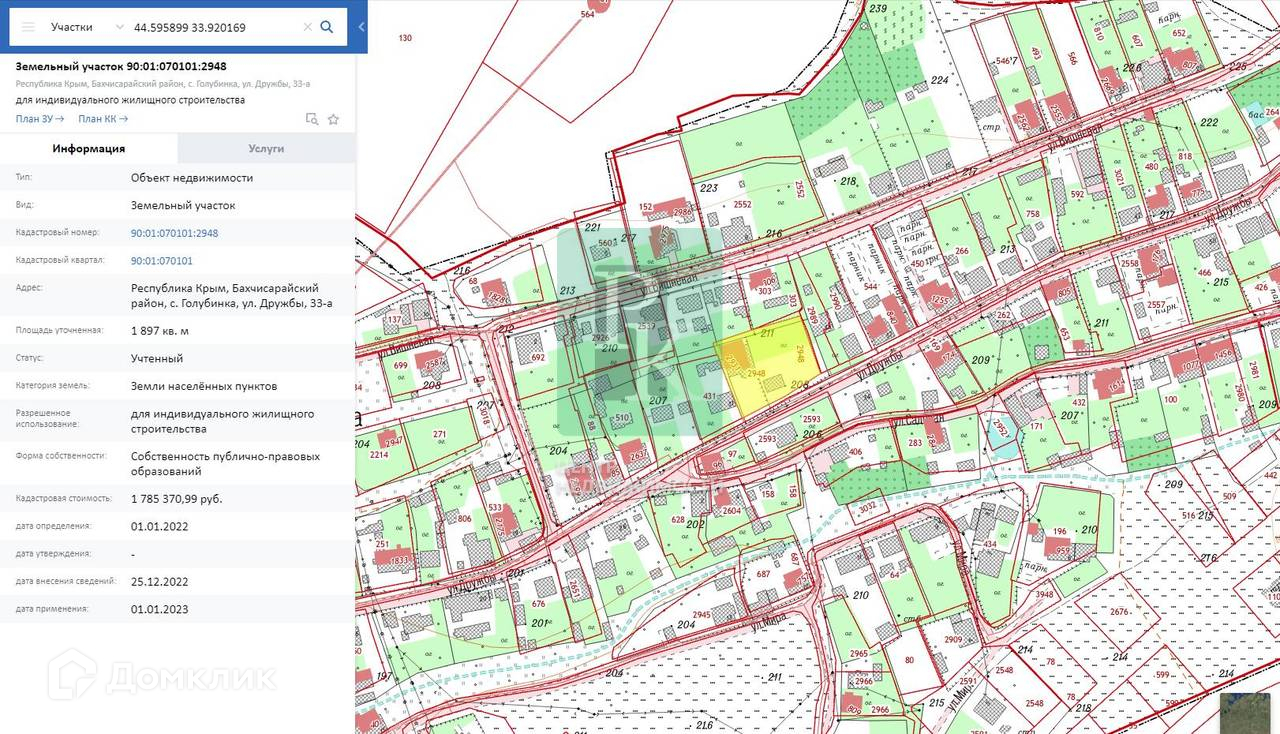Open cadastral quarter 90:01:070101 link
The height and width of the screenshot is (734, 1280).
click(x=161, y=261)
